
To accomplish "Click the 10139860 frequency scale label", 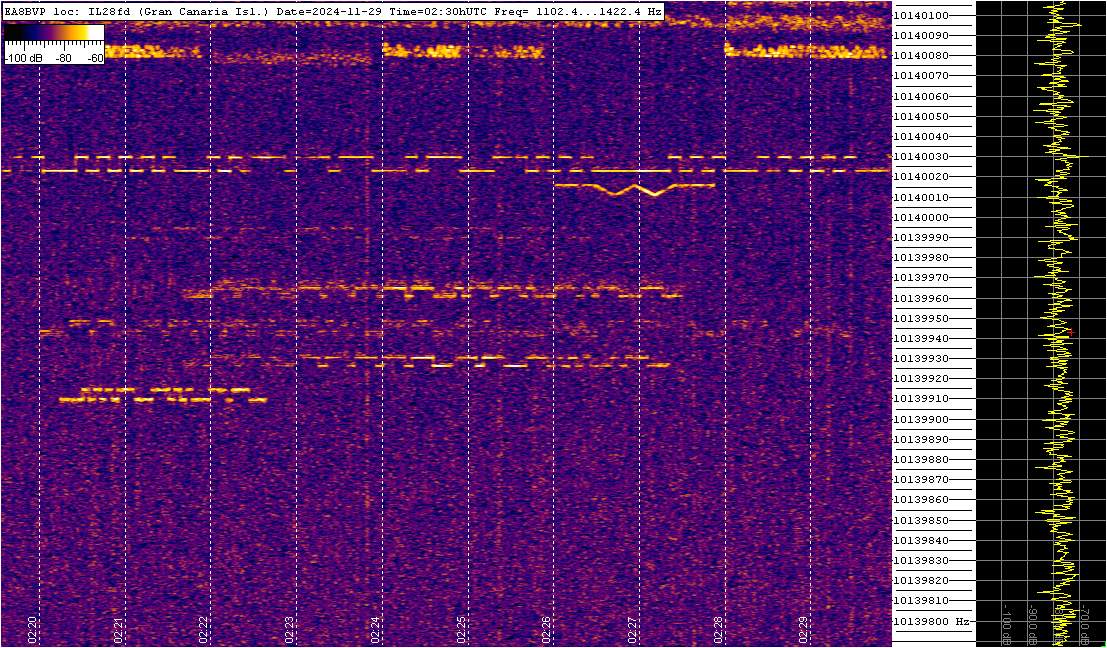I will click(x=921, y=500).
